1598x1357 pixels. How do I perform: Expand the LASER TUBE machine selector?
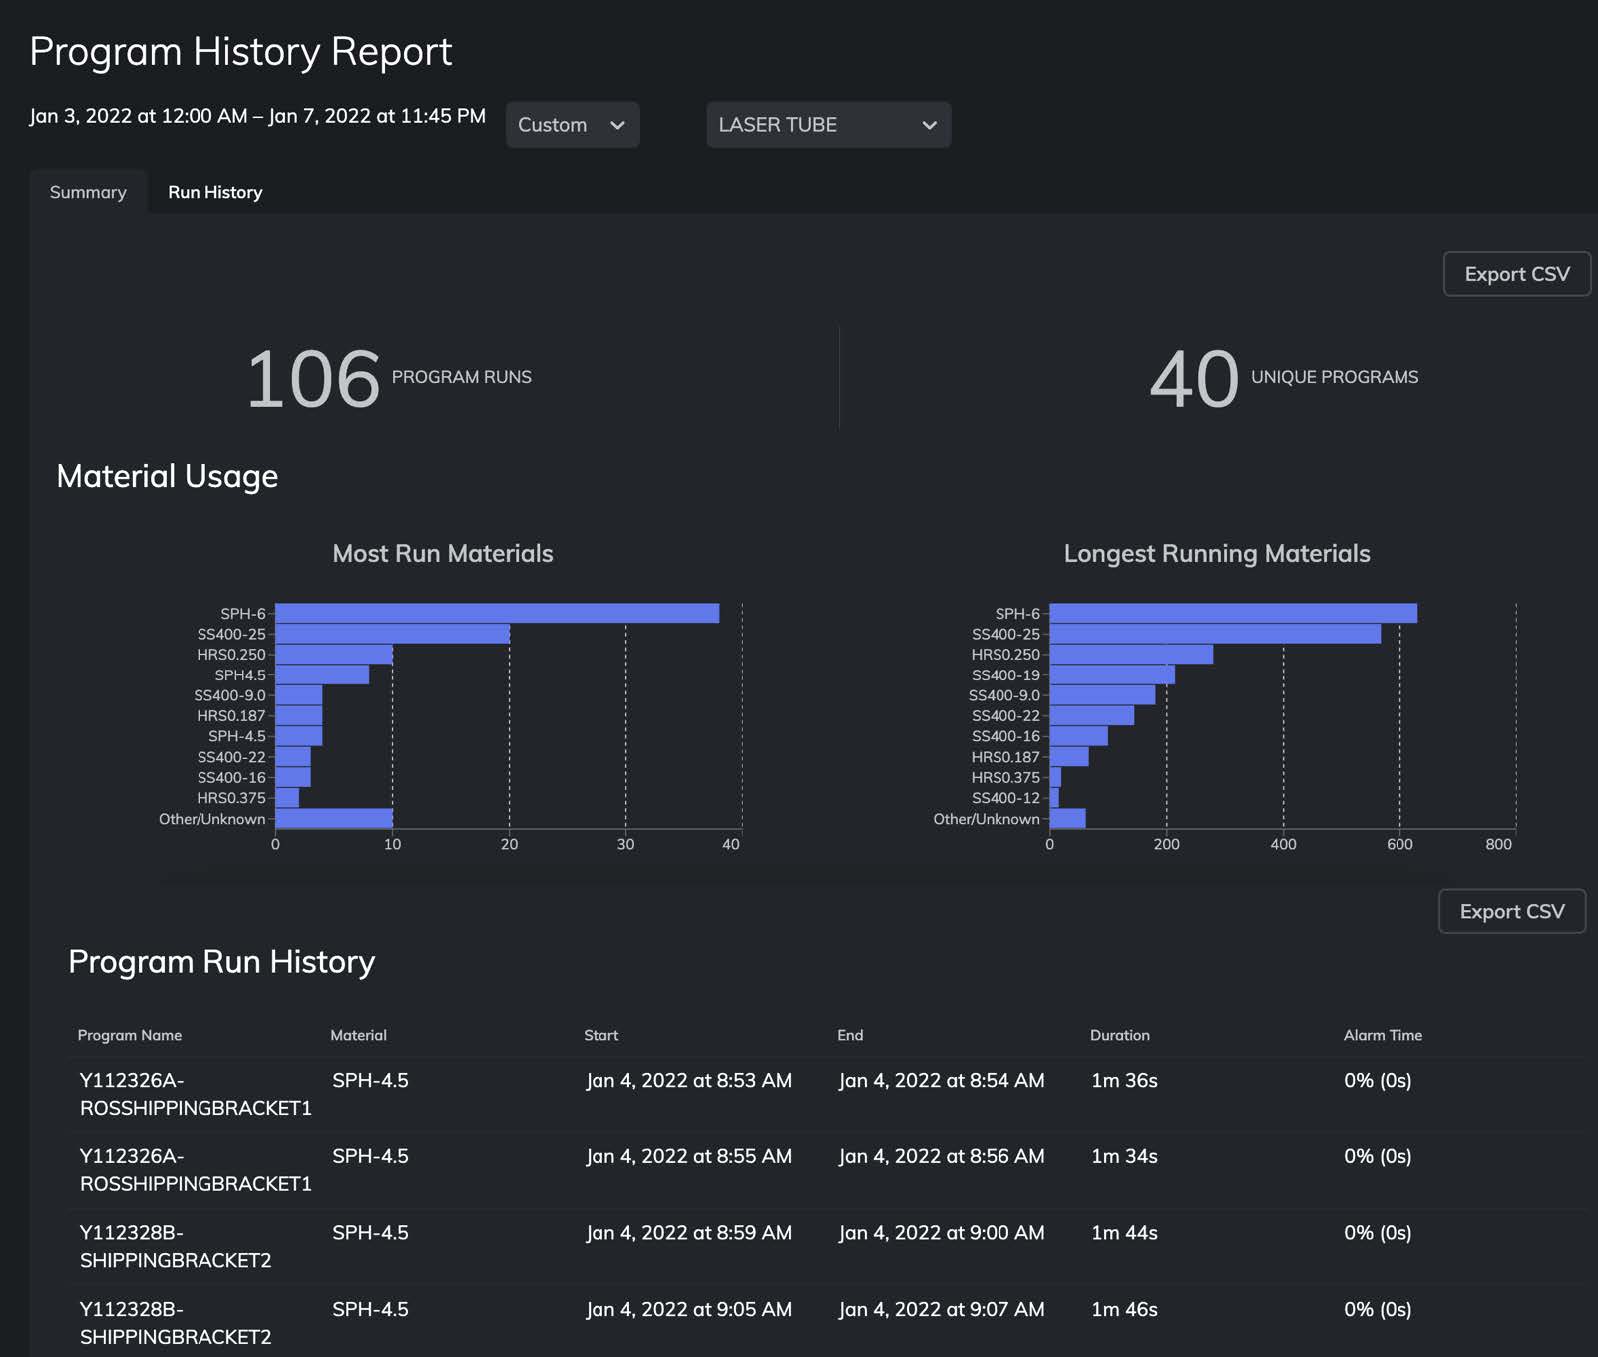pyautogui.click(x=827, y=125)
